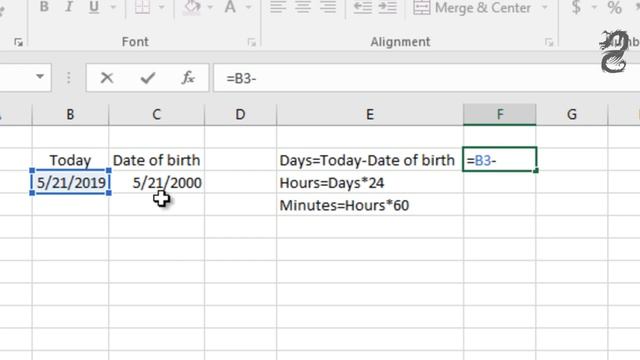Cancel formula entry with X
The height and width of the screenshot is (360, 640).
[107, 78]
